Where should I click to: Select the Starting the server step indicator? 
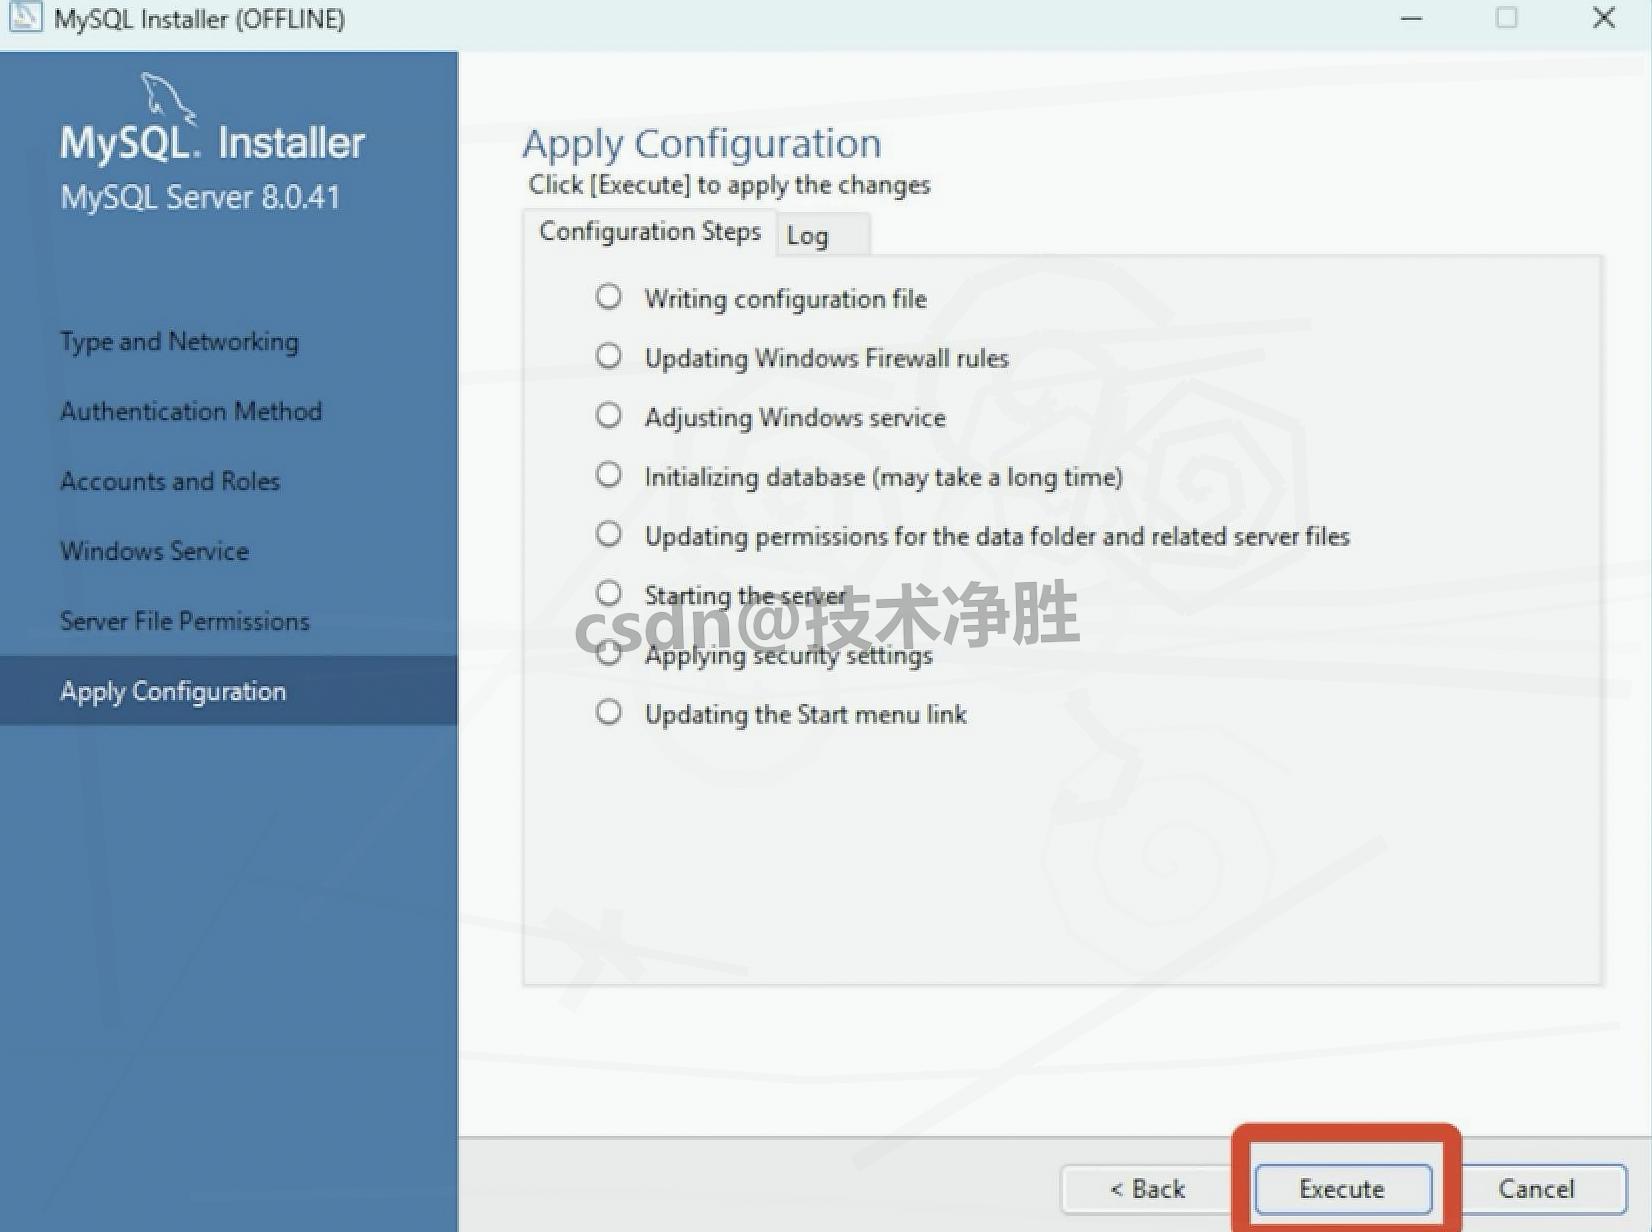tap(608, 593)
